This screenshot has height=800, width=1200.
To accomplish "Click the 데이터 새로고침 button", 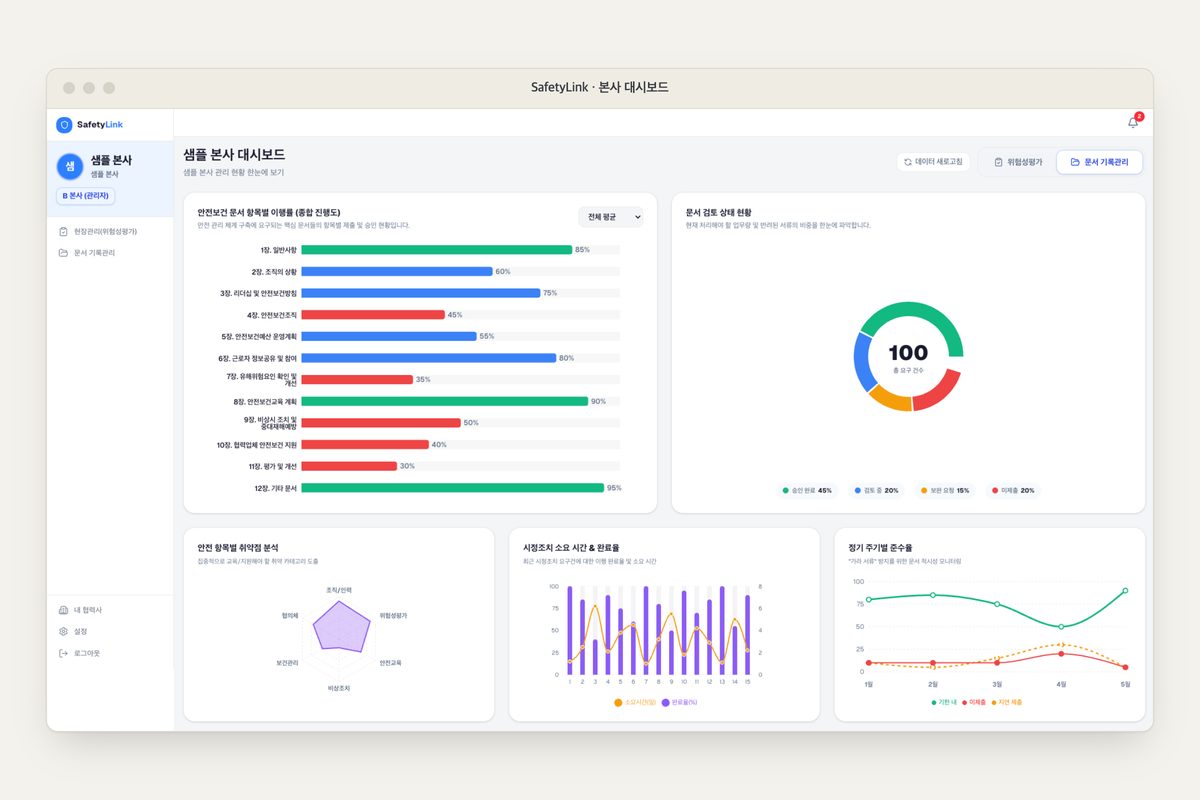I will pyautogui.click(x=933, y=162).
